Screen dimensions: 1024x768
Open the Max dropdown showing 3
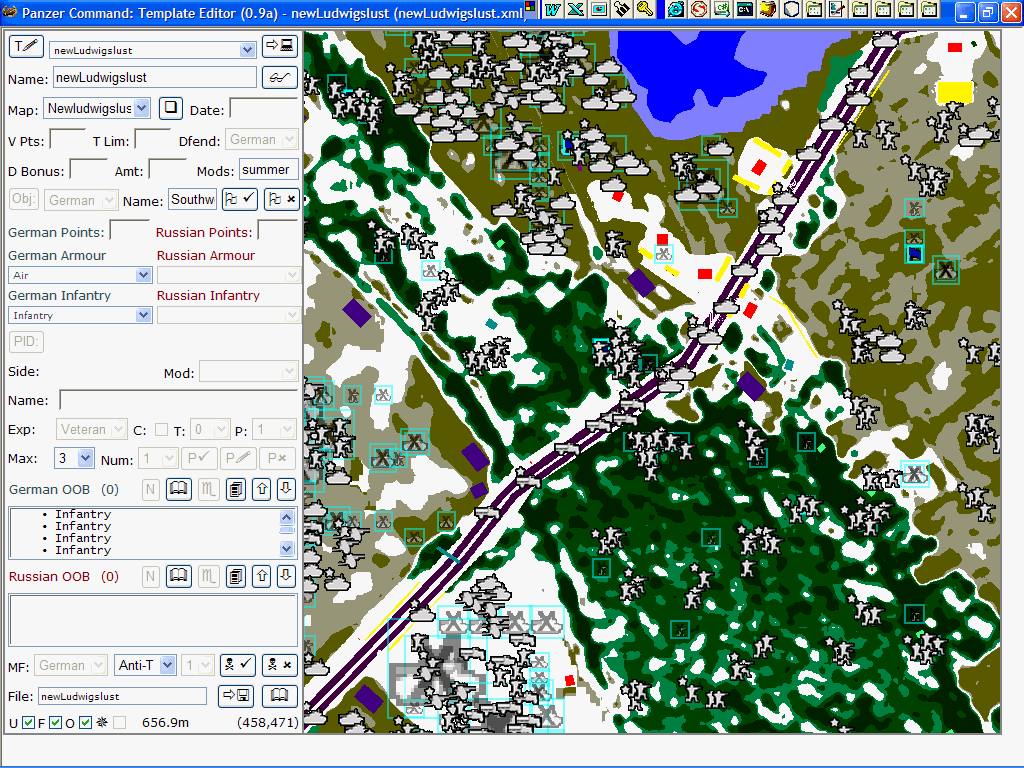tap(85, 458)
